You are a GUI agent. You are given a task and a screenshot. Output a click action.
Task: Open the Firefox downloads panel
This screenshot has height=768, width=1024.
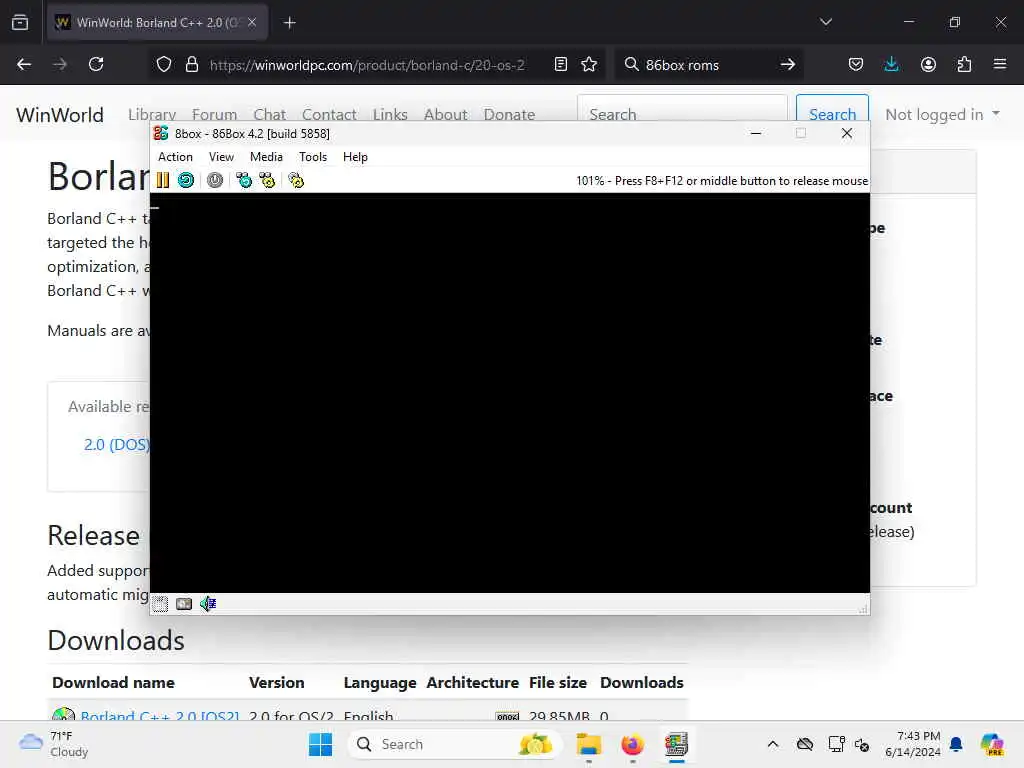coord(891,64)
